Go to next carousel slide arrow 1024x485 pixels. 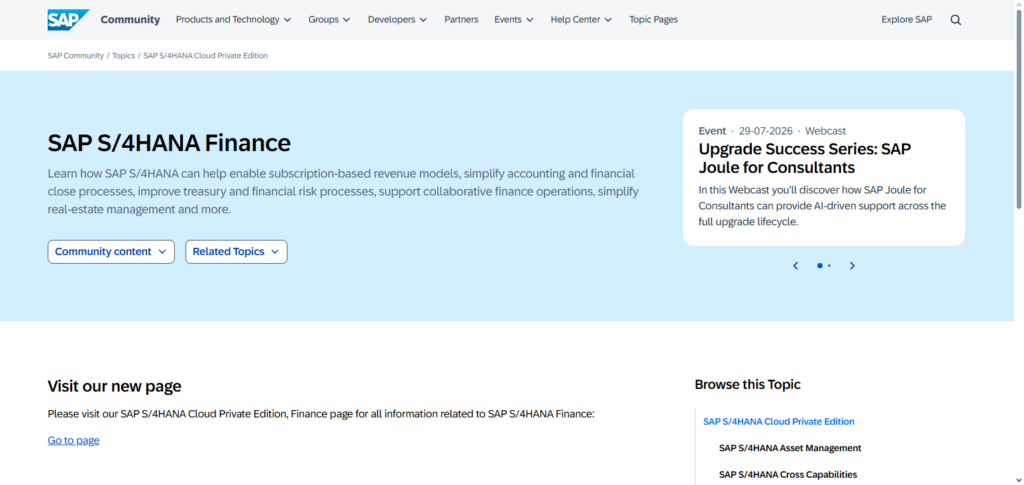click(x=852, y=266)
